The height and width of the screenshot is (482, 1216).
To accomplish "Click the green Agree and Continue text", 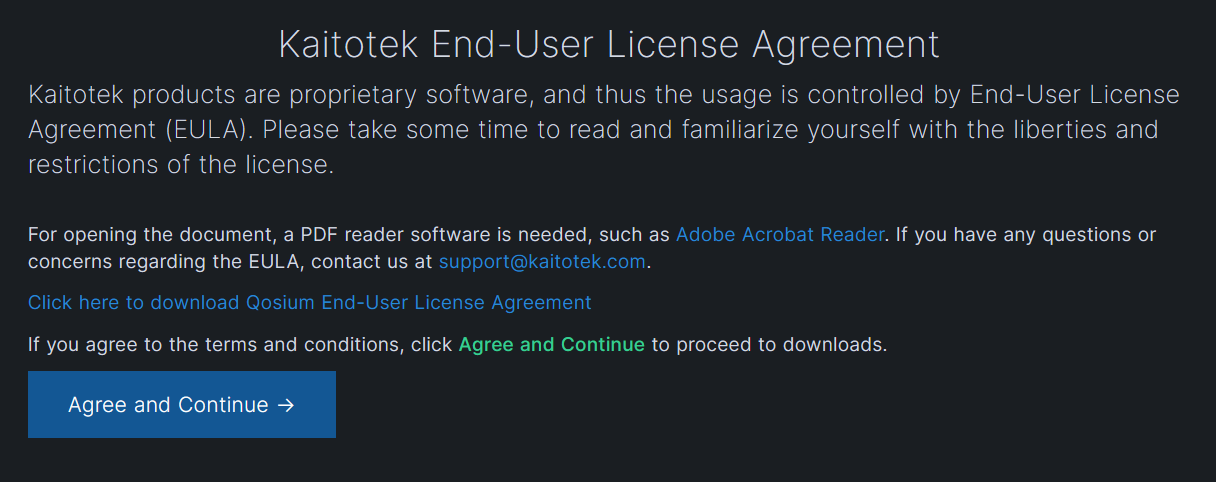I will (x=552, y=345).
